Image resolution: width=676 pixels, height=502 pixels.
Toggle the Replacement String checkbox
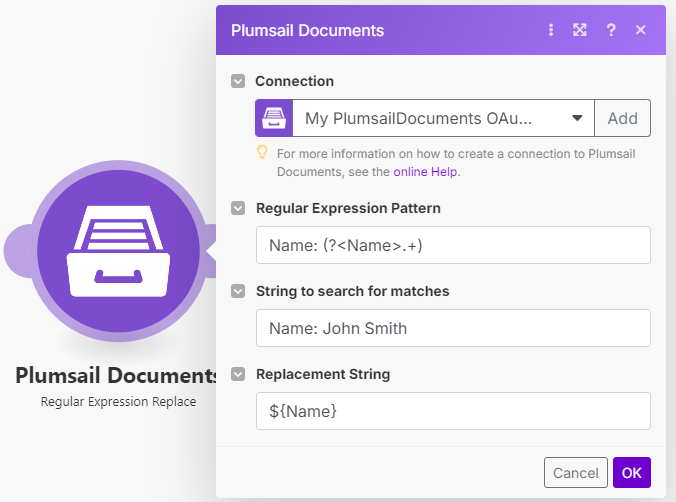(x=238, y=374)
